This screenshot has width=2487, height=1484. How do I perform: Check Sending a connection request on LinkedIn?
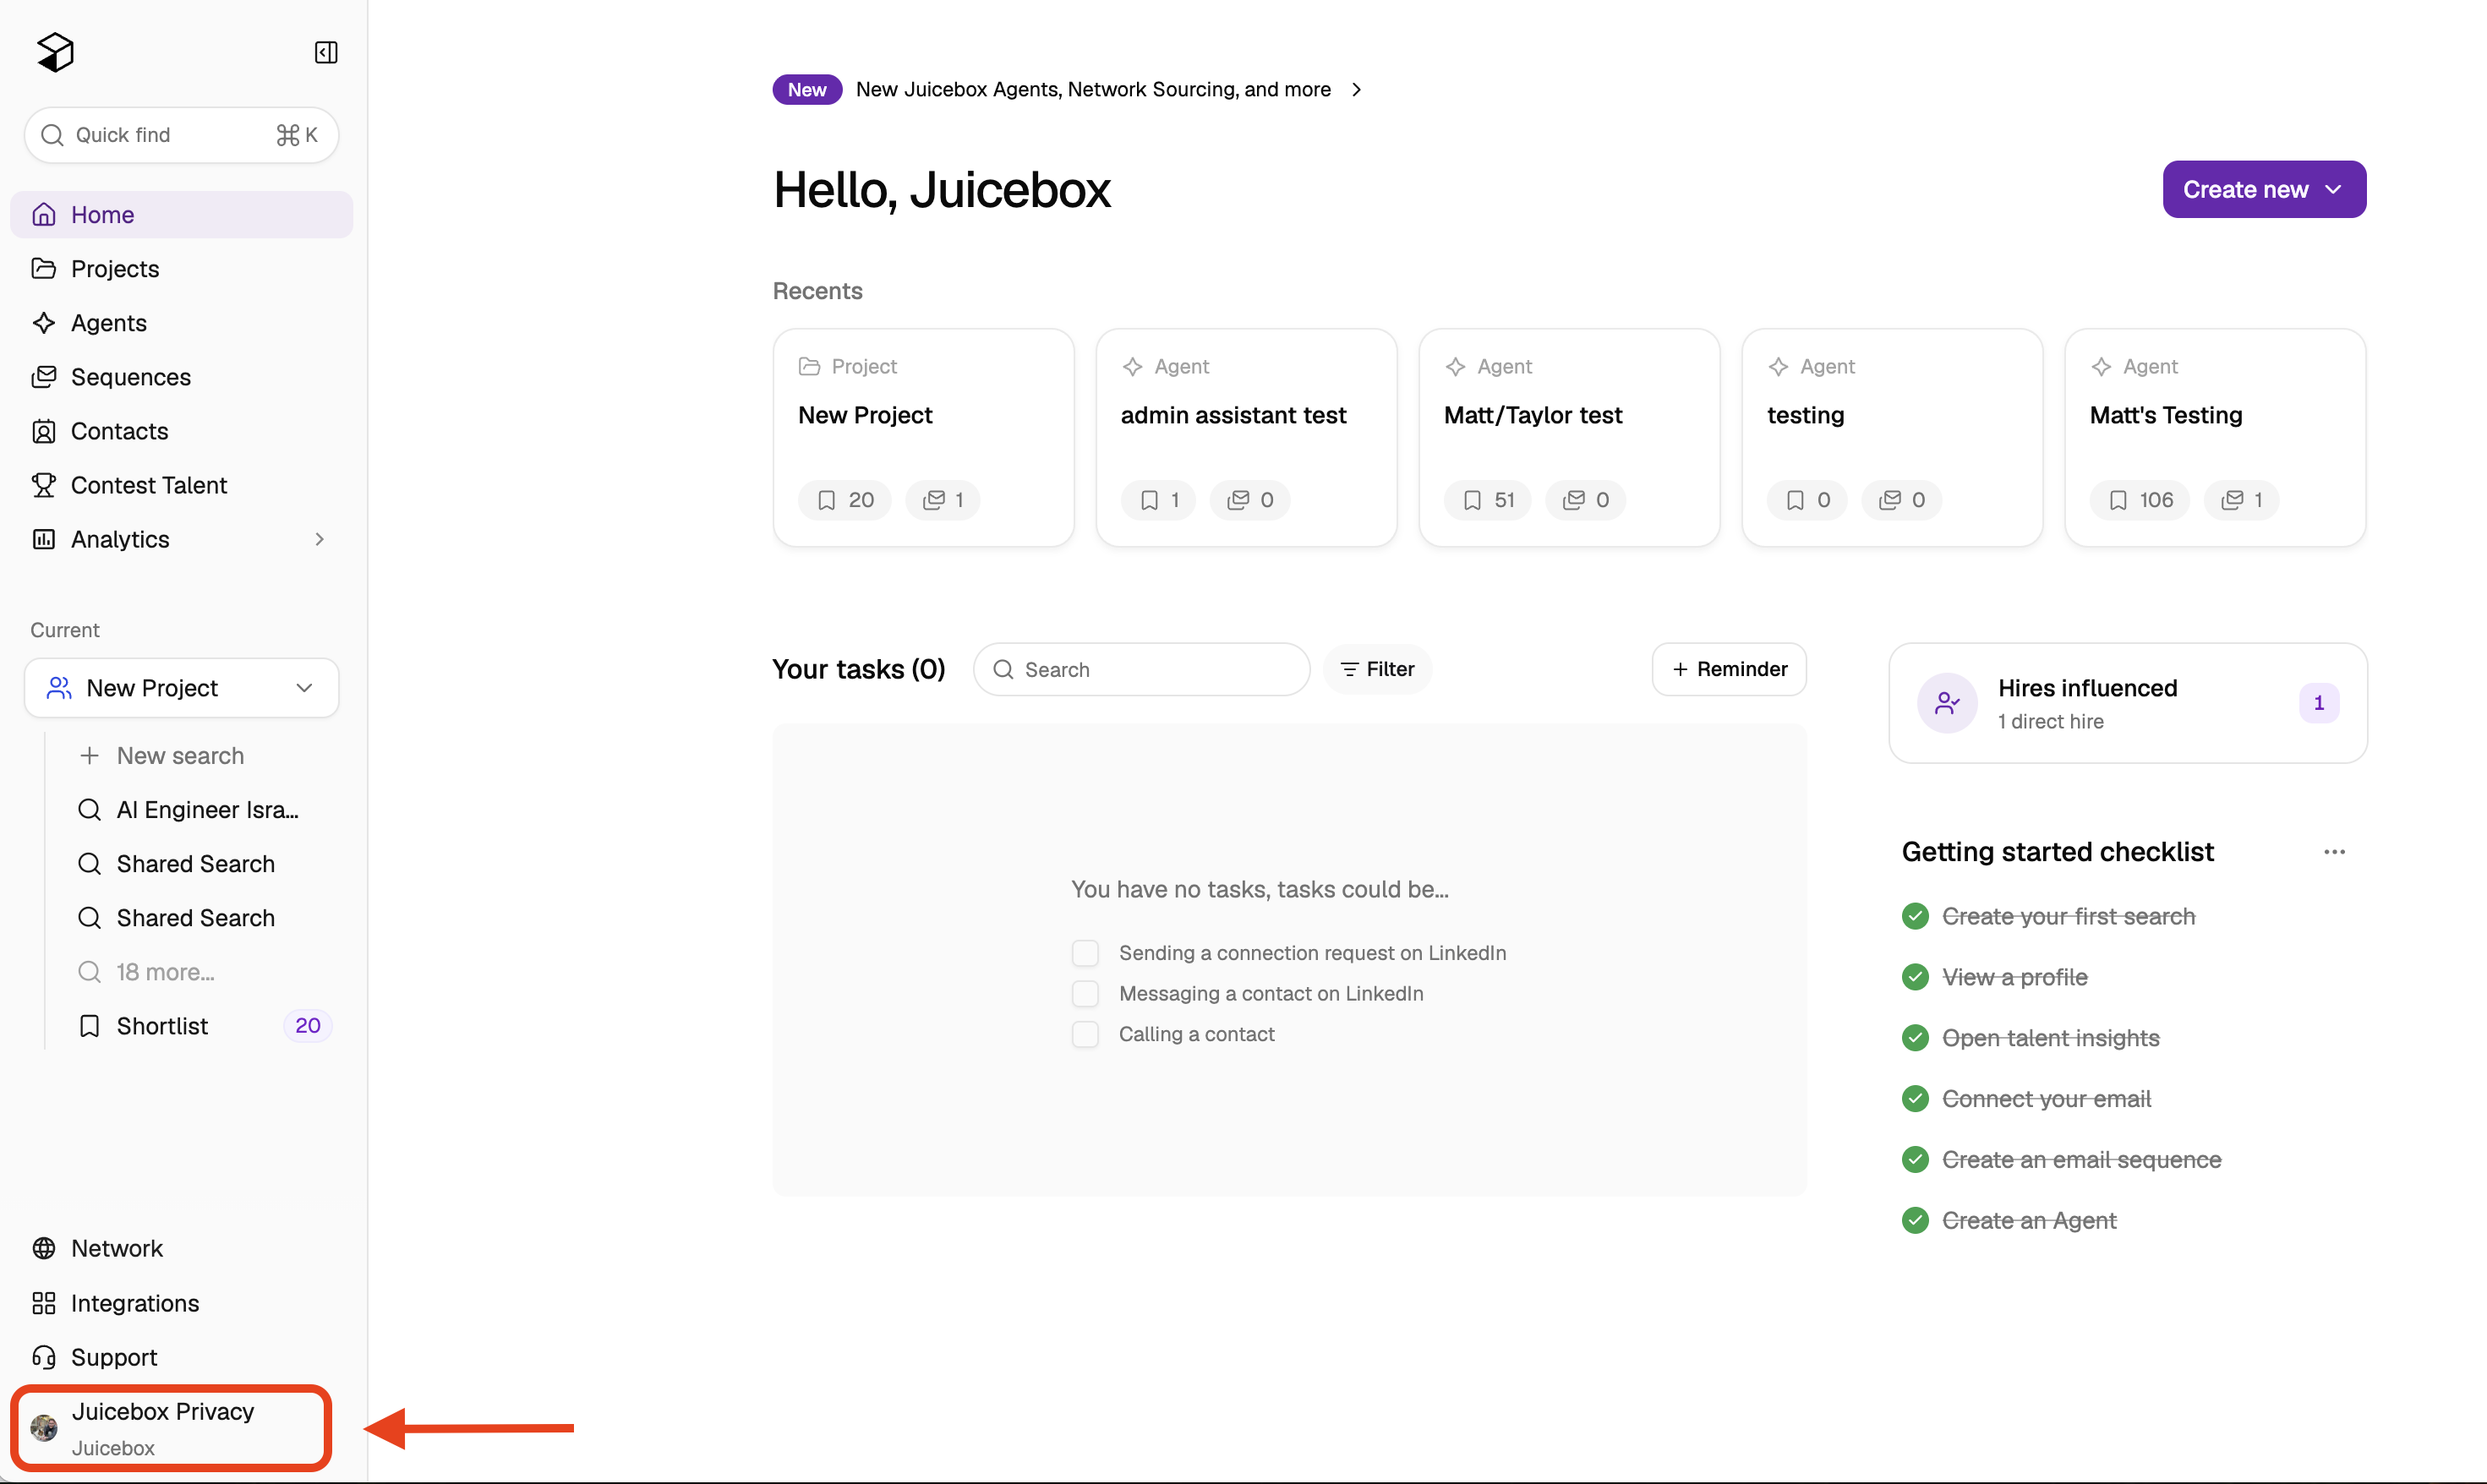[1085, 953]
